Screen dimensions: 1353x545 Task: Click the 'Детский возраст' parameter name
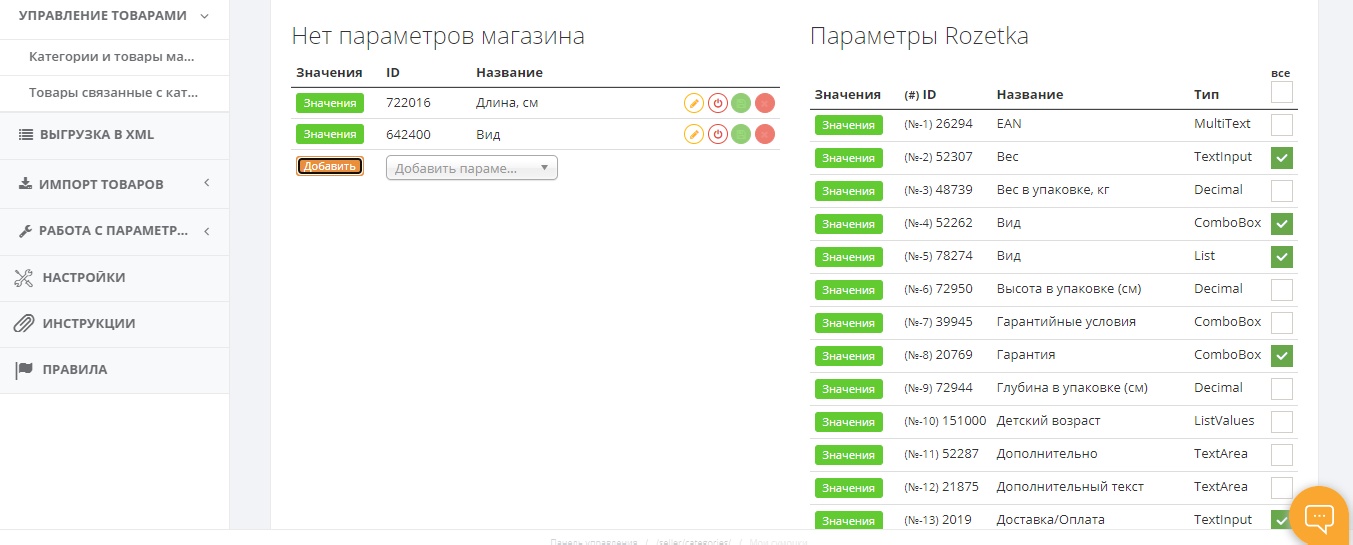1049,421
